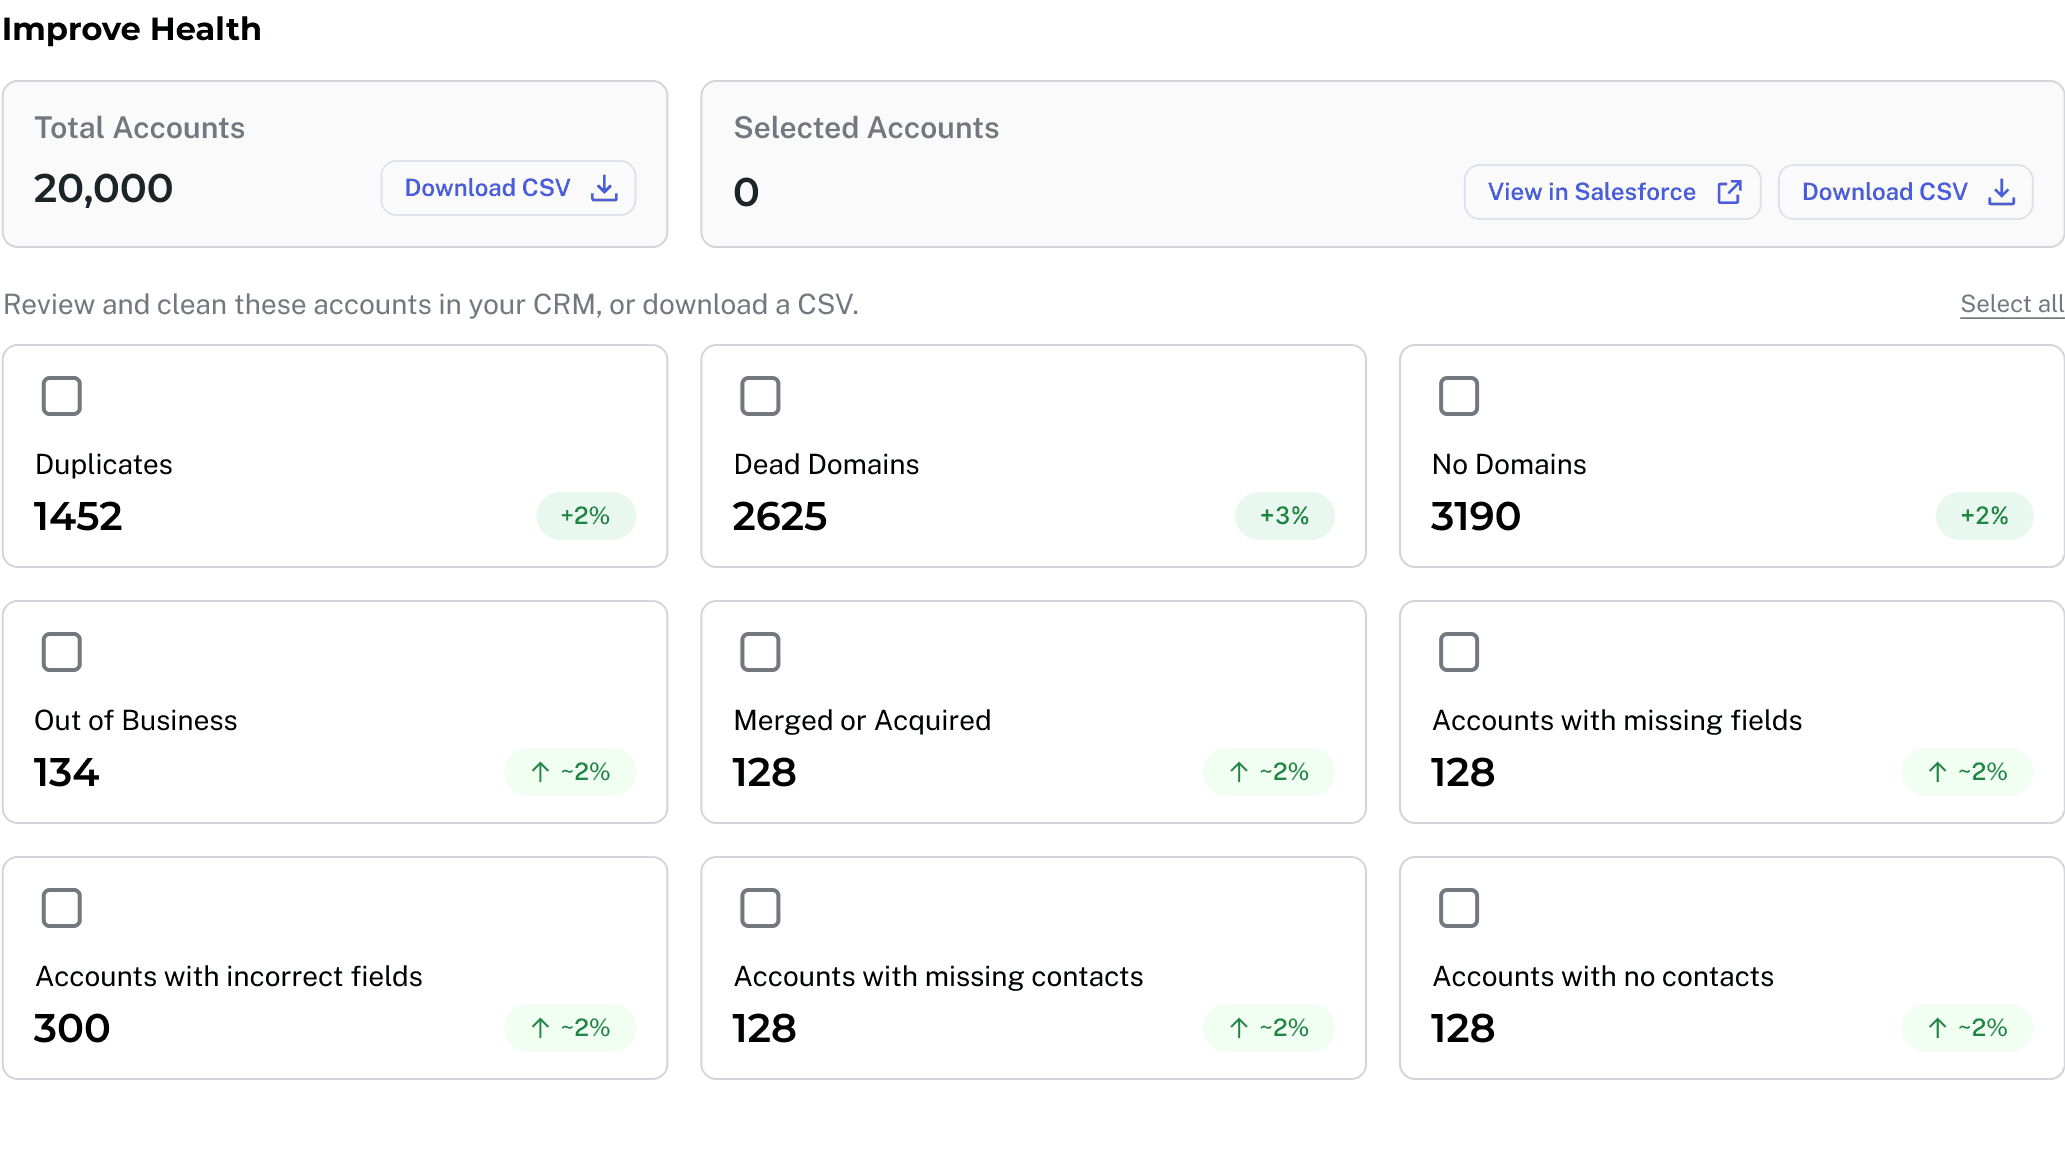This screenshot has height=1160, width=2065.
Task: Select the Dead Domains checkbox
Action: coord(760,396)
